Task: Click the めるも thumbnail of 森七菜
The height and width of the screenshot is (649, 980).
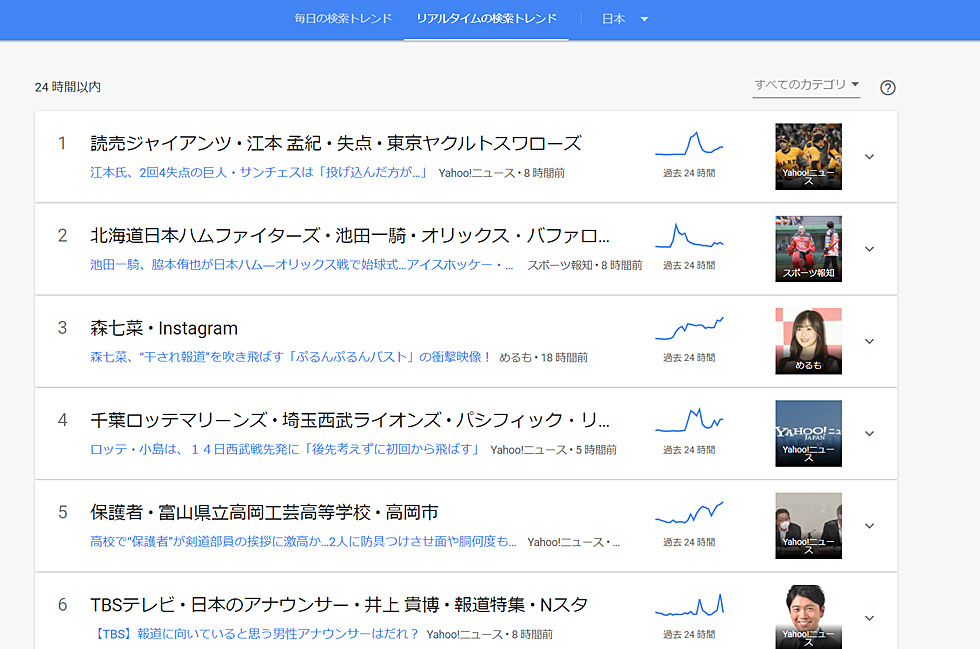Action: (x=808, y=341)
